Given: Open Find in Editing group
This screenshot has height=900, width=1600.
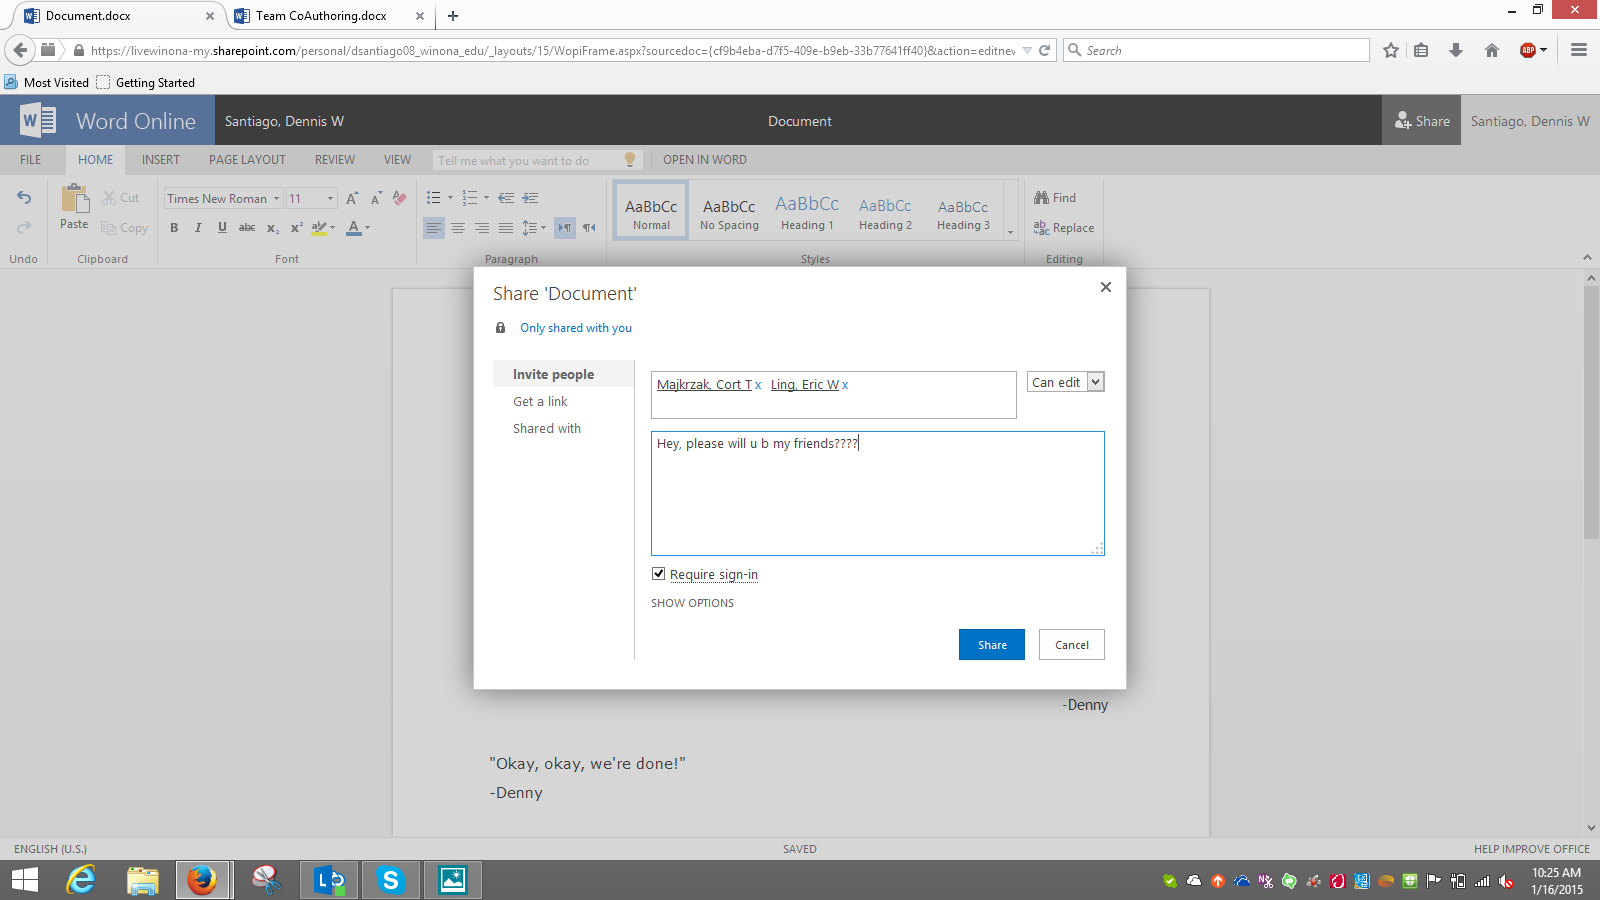Looking at the screenshot, I should pos(1055,198).
